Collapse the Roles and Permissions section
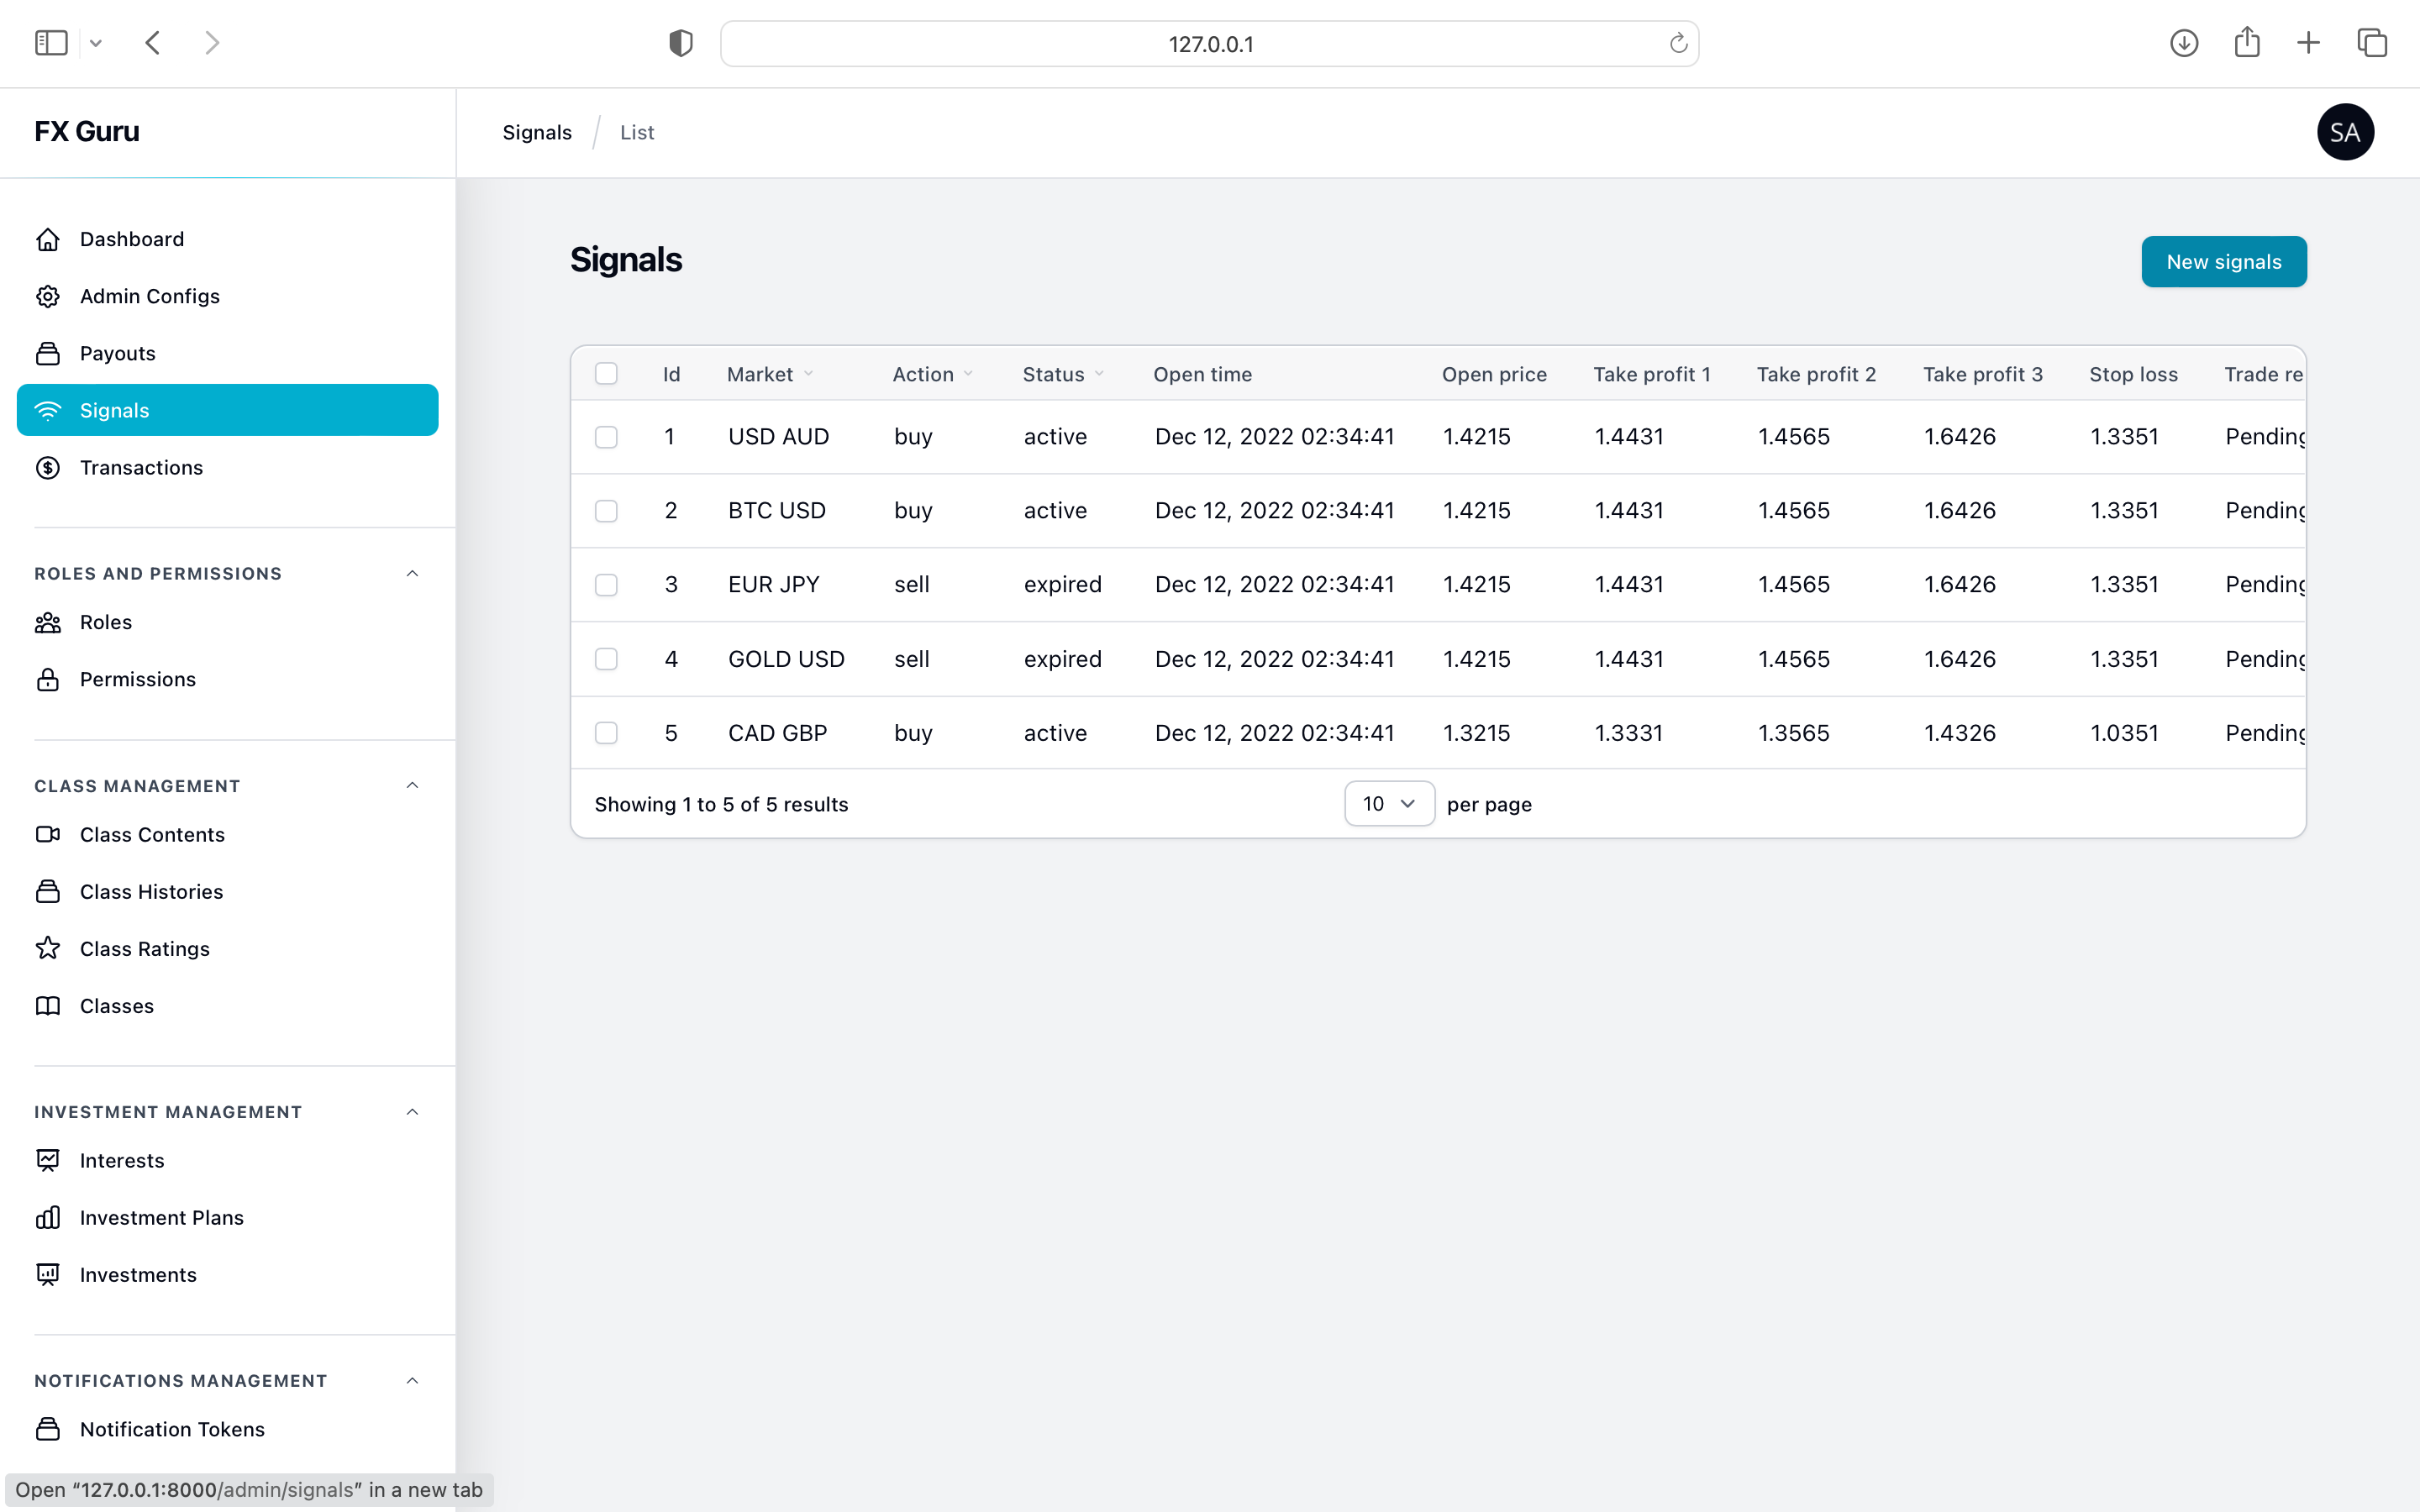The height and width of the screenshot is (1512, 2420). (x=412, y=573)
